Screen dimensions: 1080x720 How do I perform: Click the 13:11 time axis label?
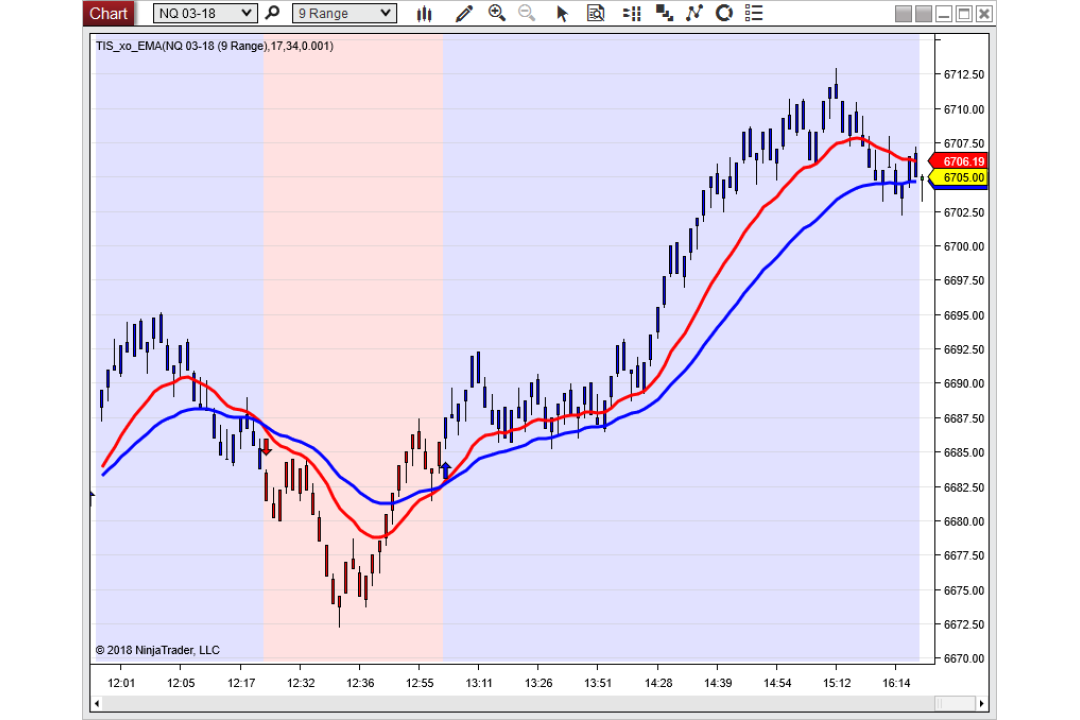[x=479, y=683]
